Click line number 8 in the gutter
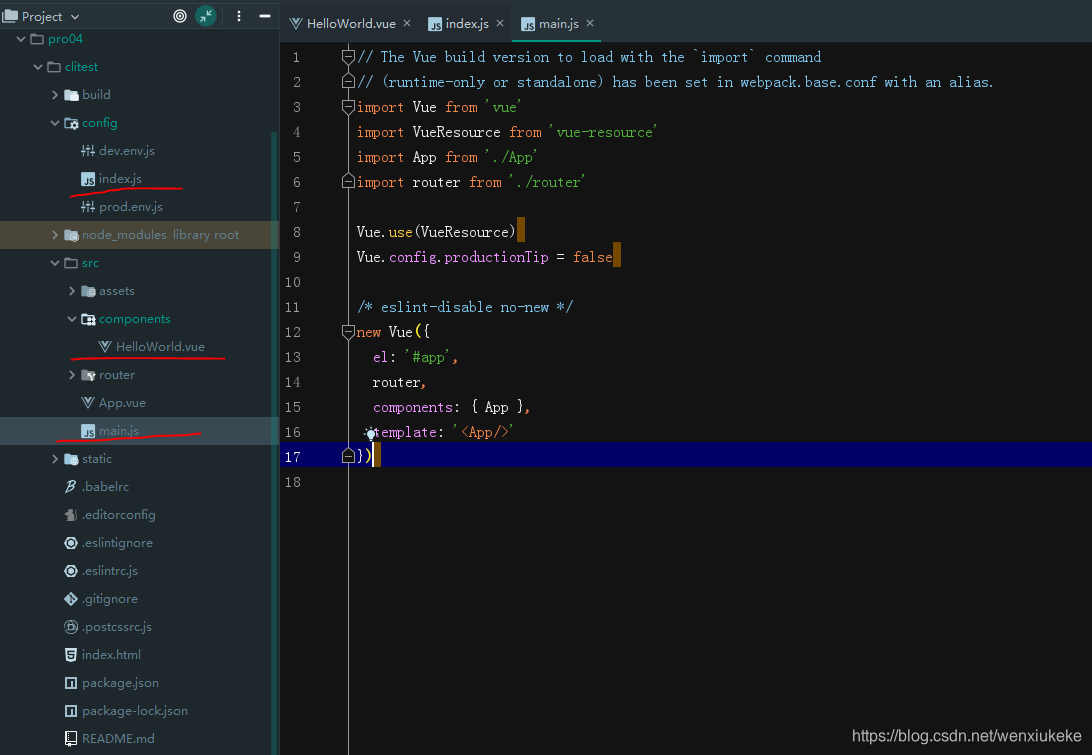The height and width of the screenshot is (755, 1092). (x=297, y=232)
